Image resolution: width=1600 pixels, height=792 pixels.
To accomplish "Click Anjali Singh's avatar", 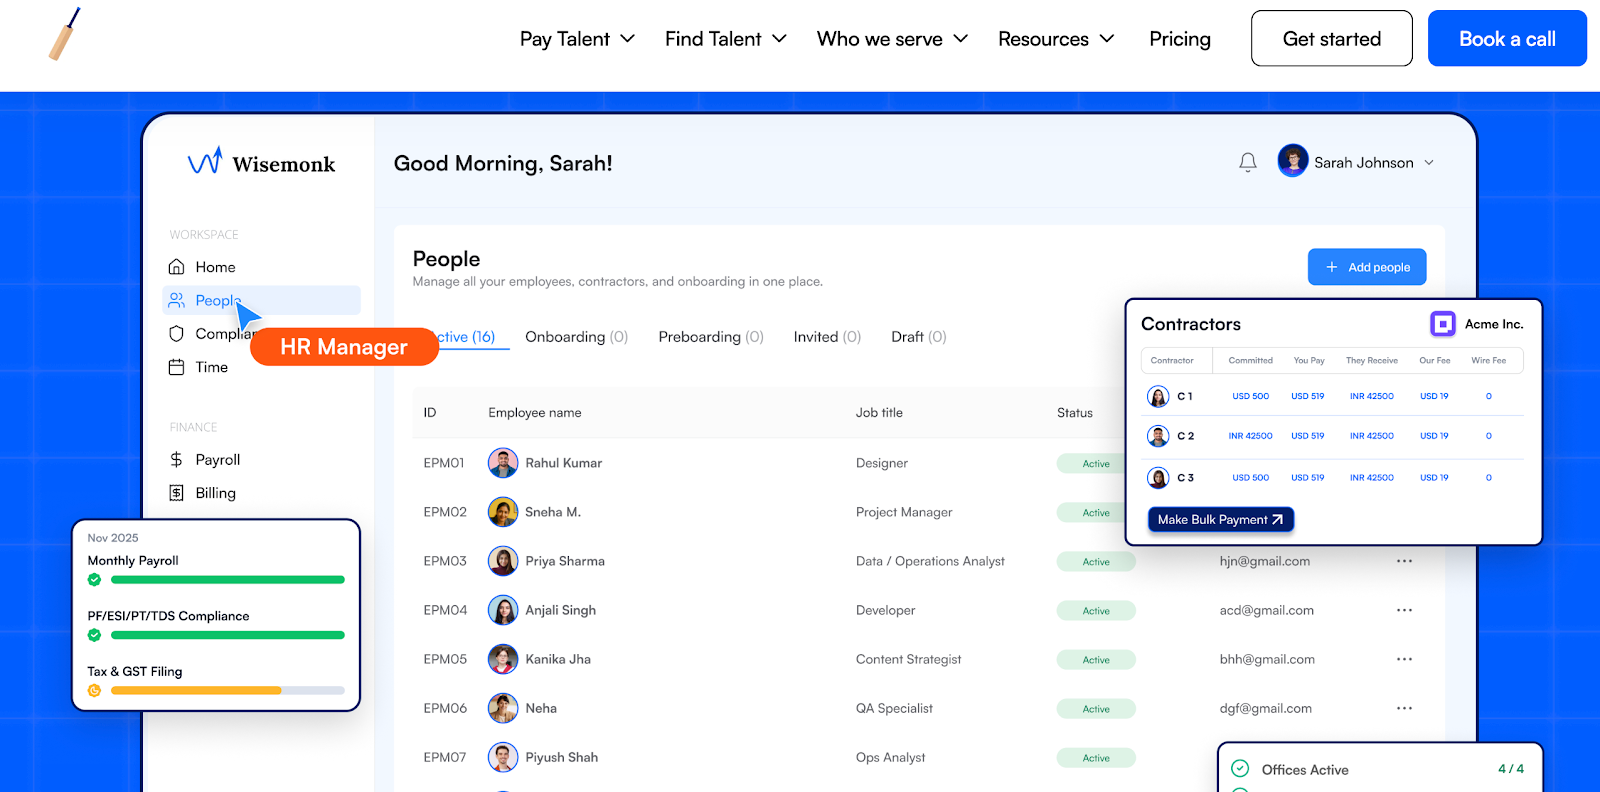I will (x=503, y=610).
